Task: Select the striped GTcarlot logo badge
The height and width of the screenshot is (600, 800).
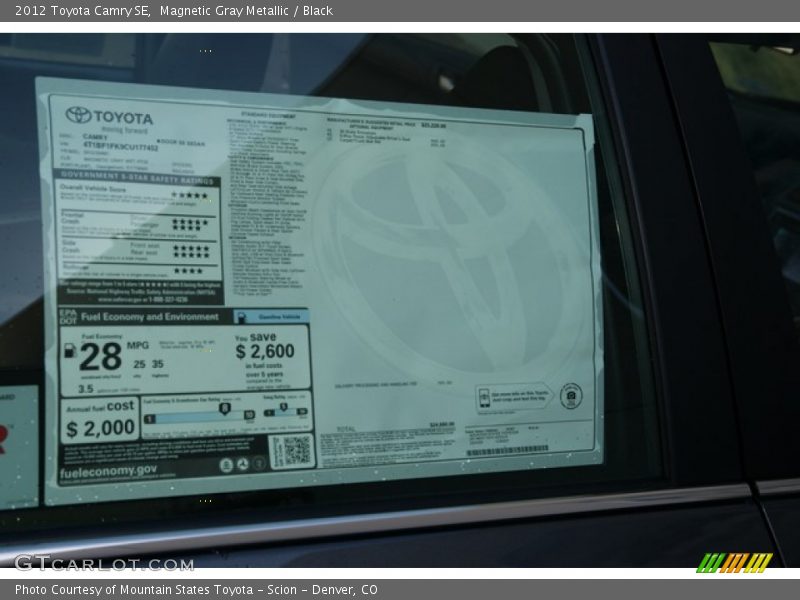Action: (737, 563)
